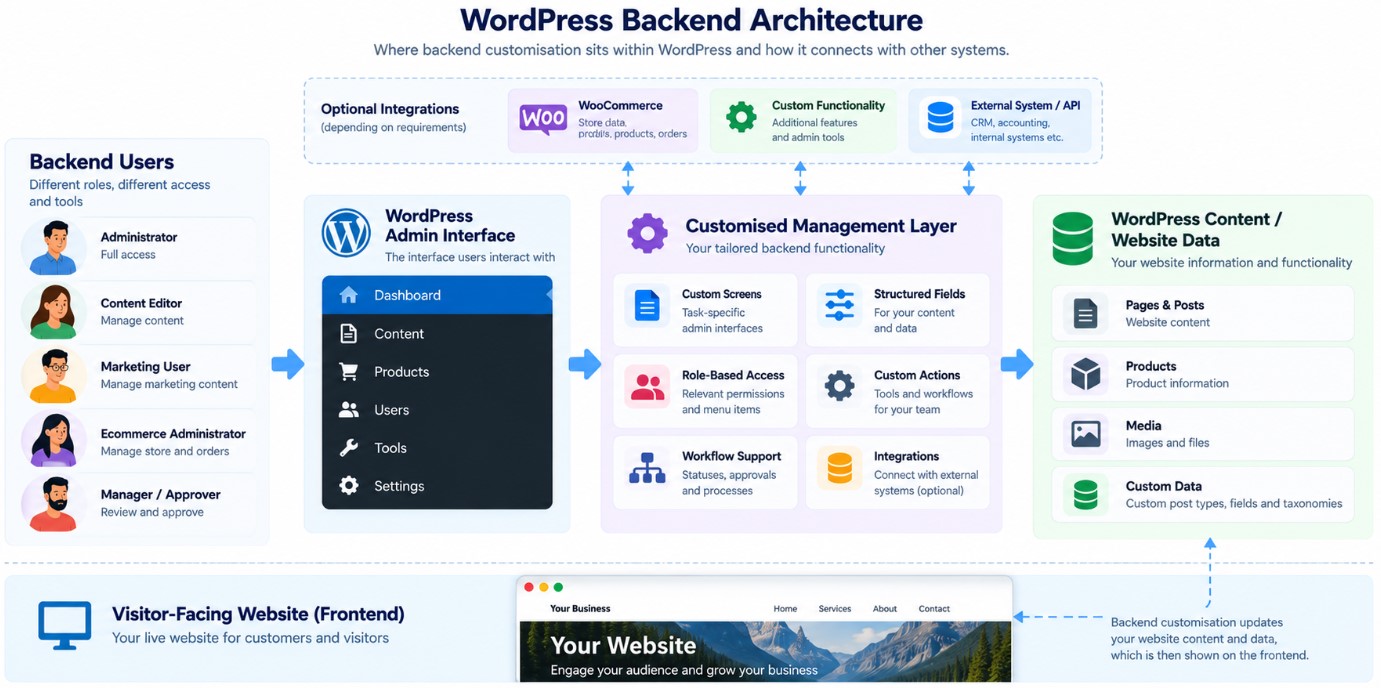Click the Pages & Posts label
This screenshot has width=1381, height=688.
[x=1165, y=305]
